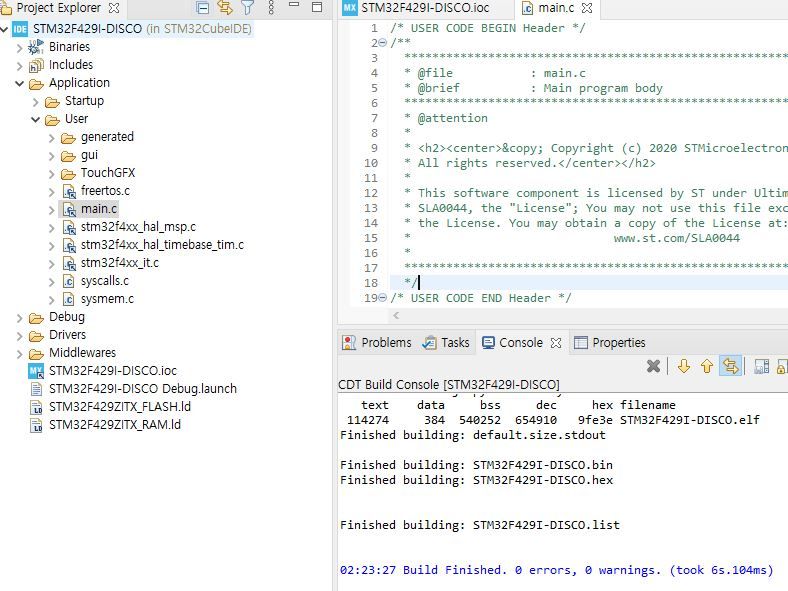Open the filter icon in Project Explorer
Image resolution: width=788 pixels, height=591 pixels.
pos(248,8)
